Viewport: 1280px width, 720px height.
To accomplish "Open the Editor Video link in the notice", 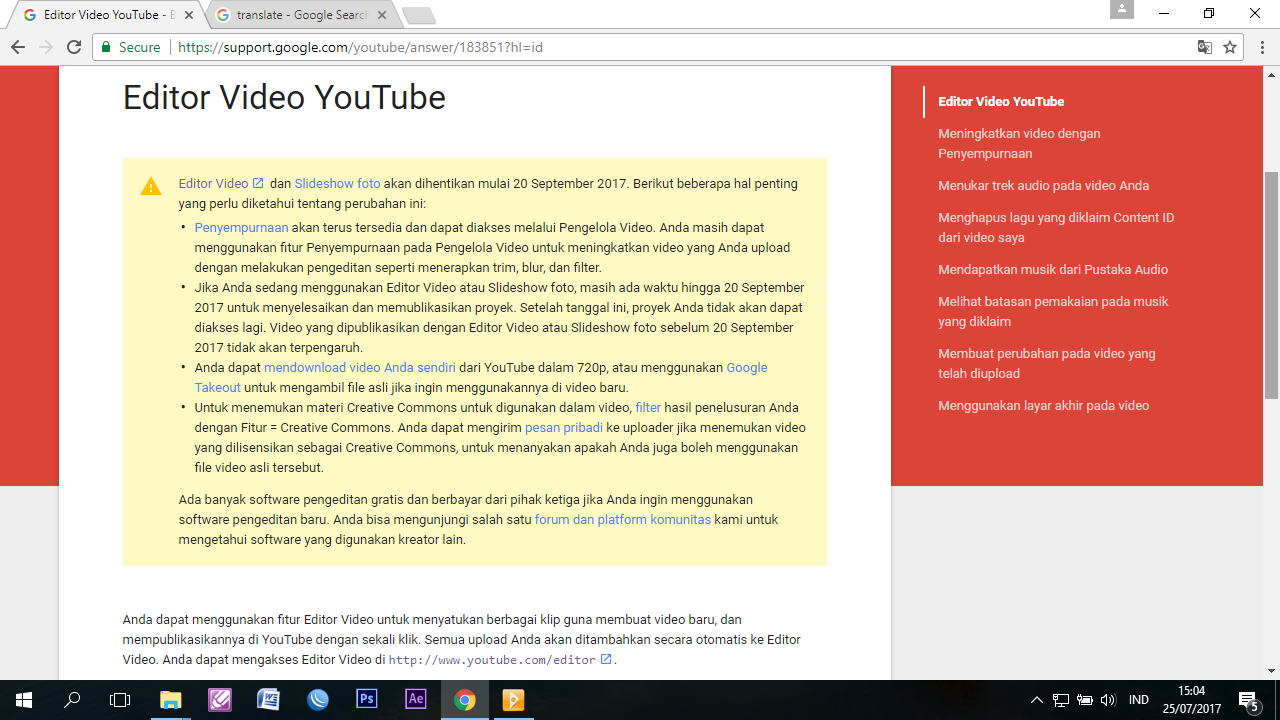I will coord(221,184).
